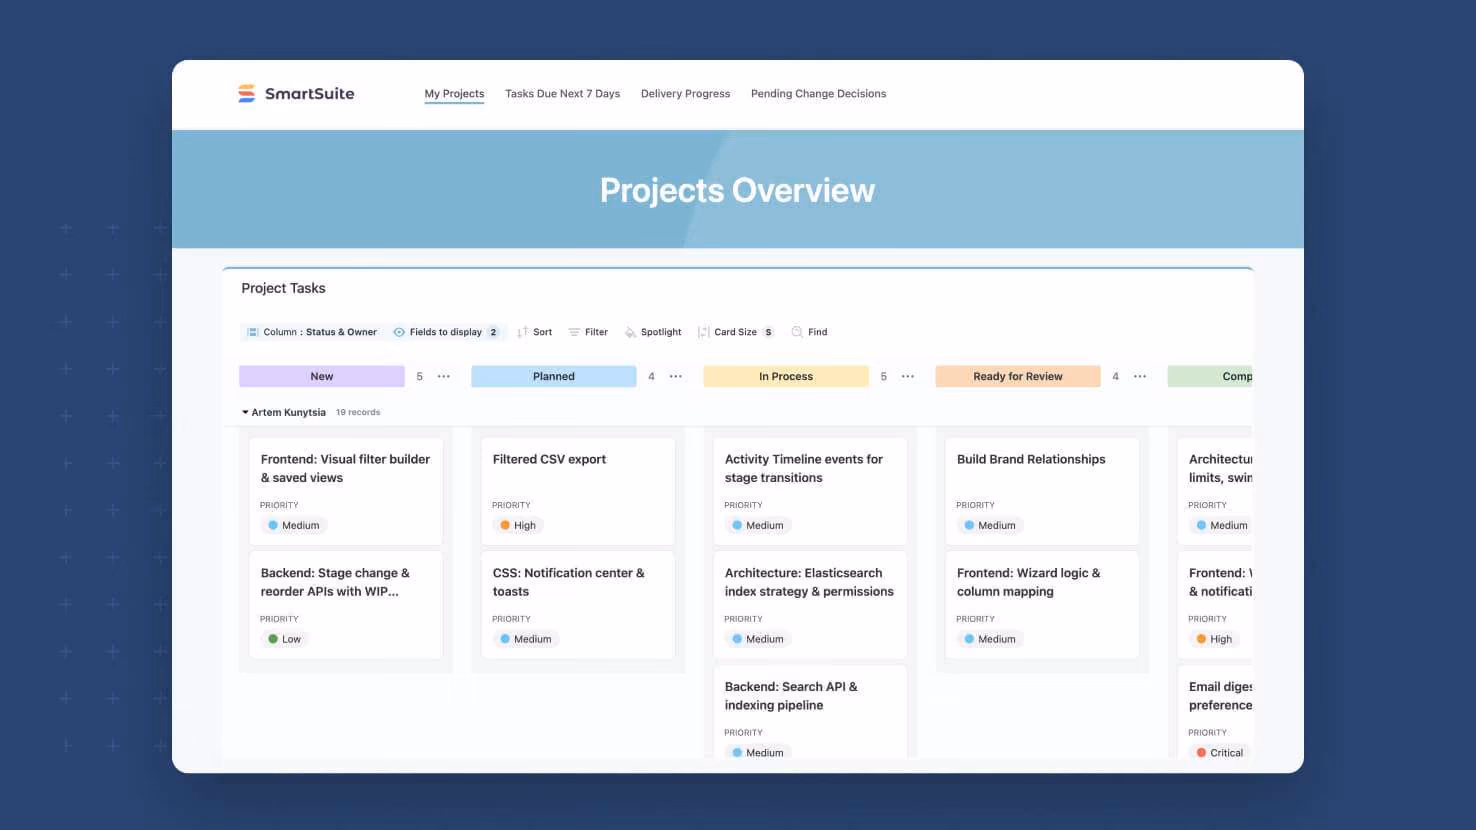Select the Planned column header
The width and height of the screenshot is (1476, 830).
pyautogui.click(x=553, y=376)
